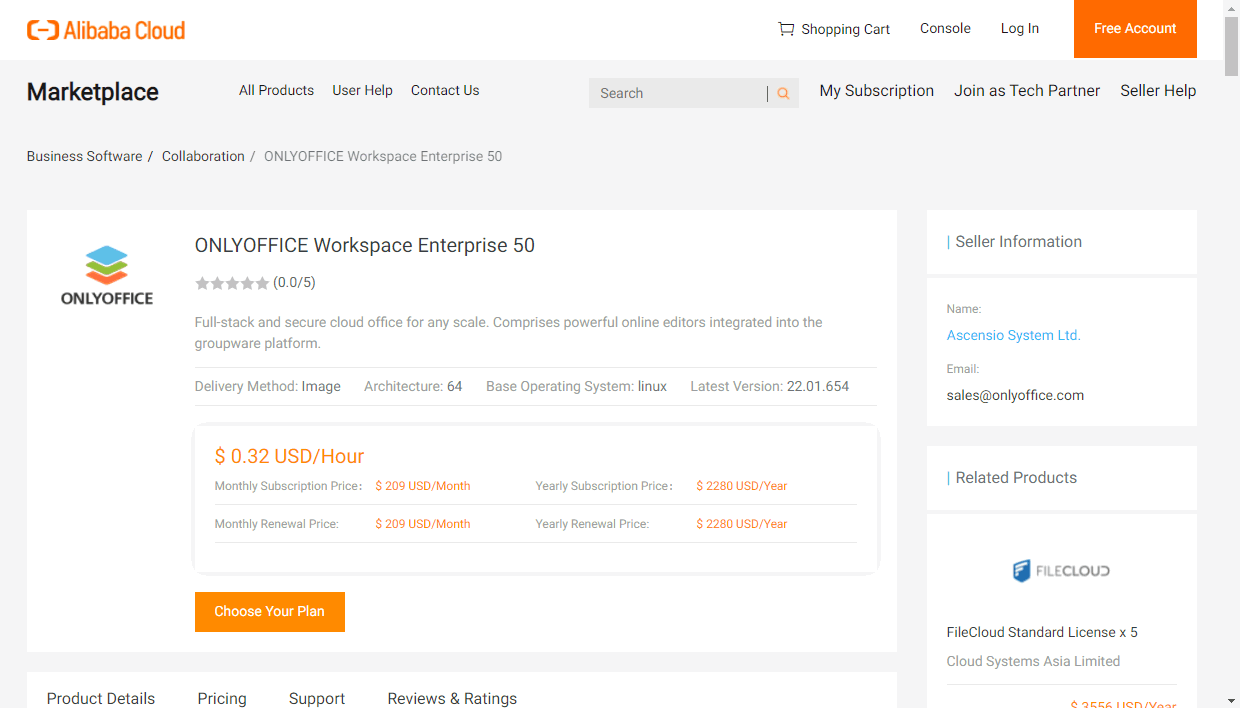The height and width of the screenshot is (708, 1240).
Task: Click the $ 0.32 USD/Hour price
Action: coord(289,456)
